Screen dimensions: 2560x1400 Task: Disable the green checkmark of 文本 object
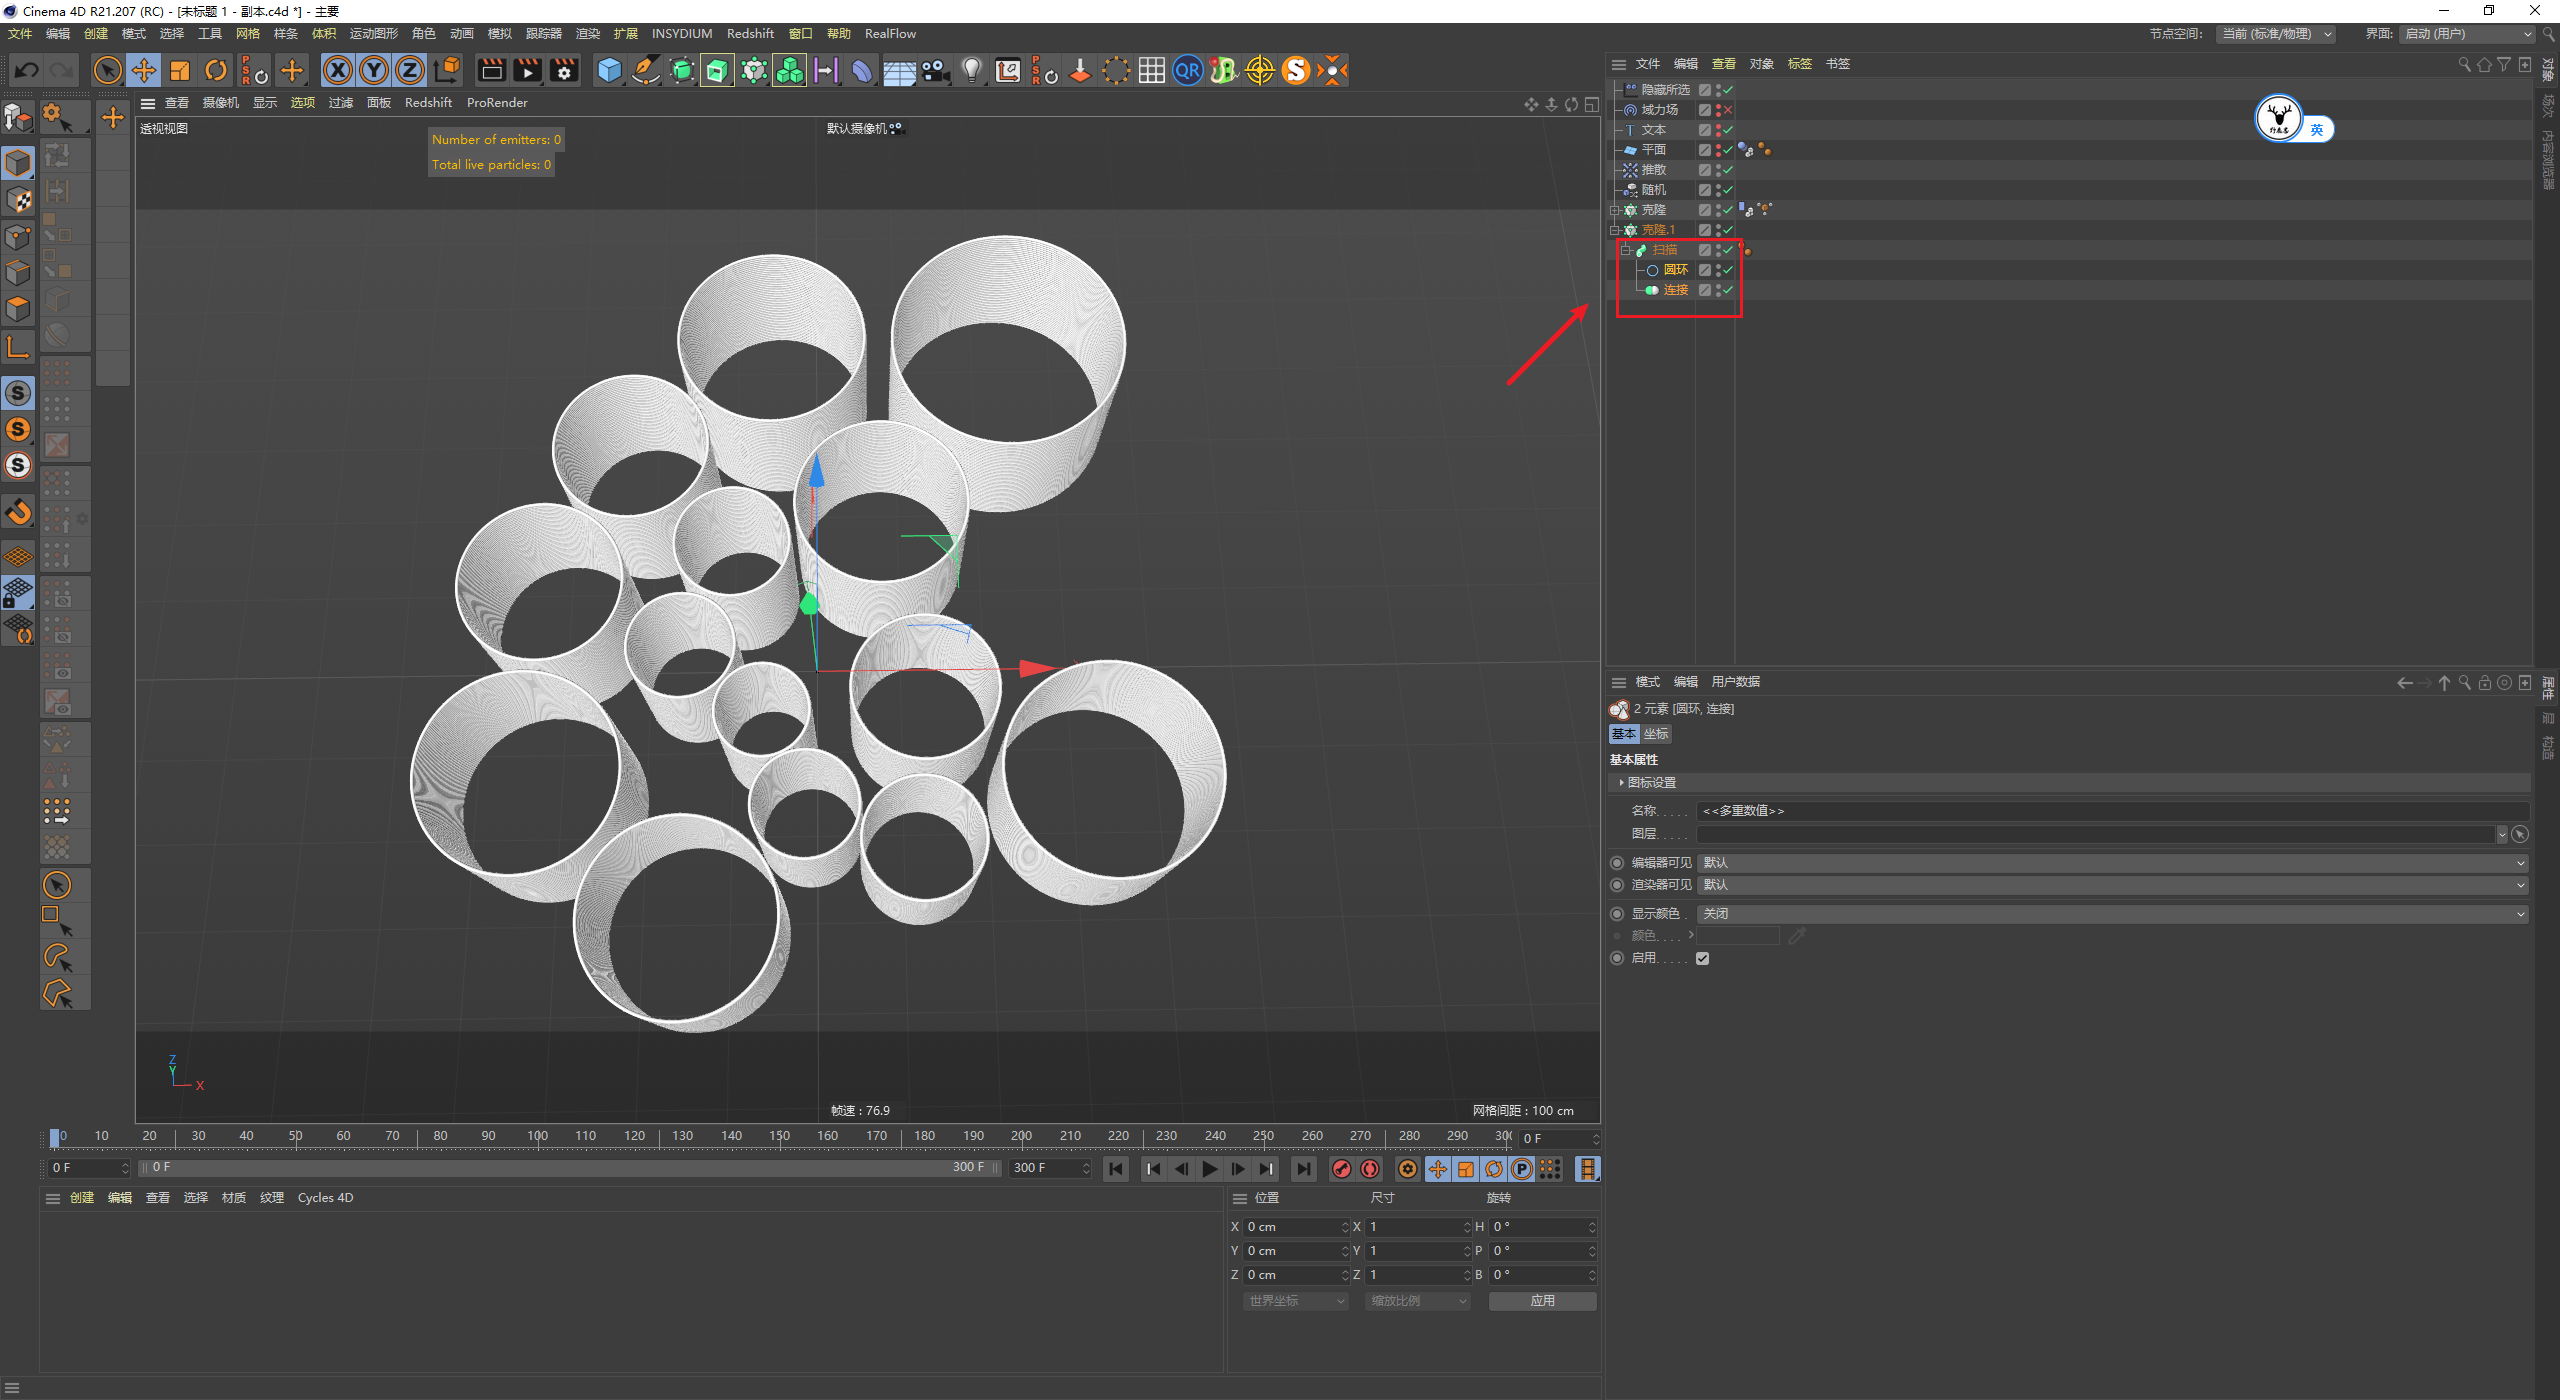pos(1728,130)
